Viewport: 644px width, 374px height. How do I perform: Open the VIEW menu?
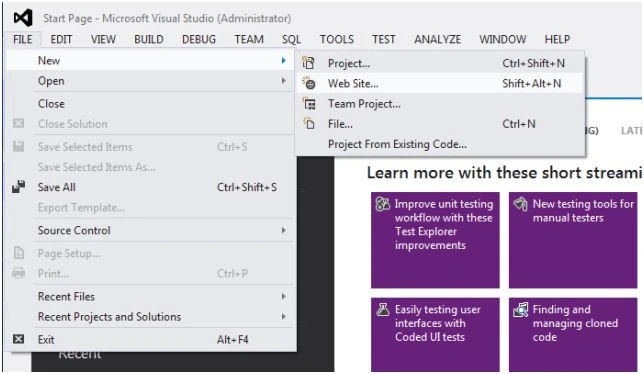103,39
